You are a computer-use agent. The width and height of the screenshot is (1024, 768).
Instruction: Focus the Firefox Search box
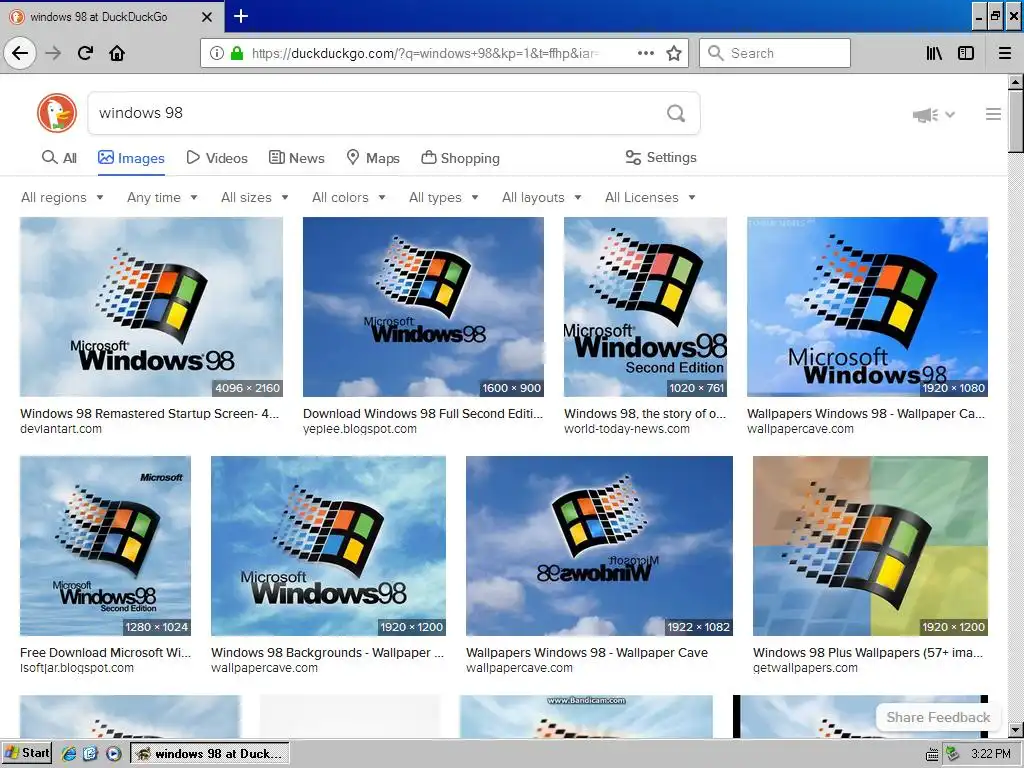pos(775,53)
